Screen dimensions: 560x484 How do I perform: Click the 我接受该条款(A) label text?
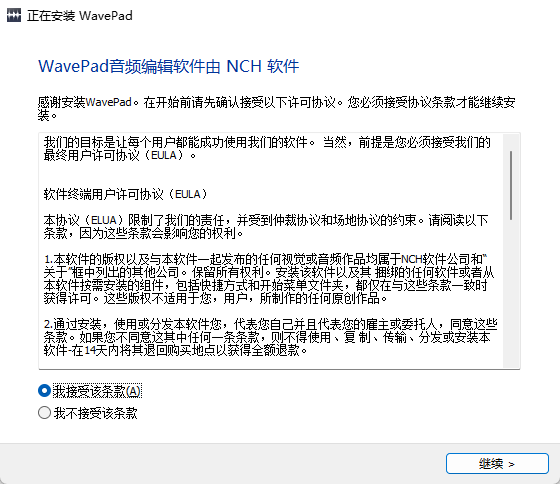97,391
